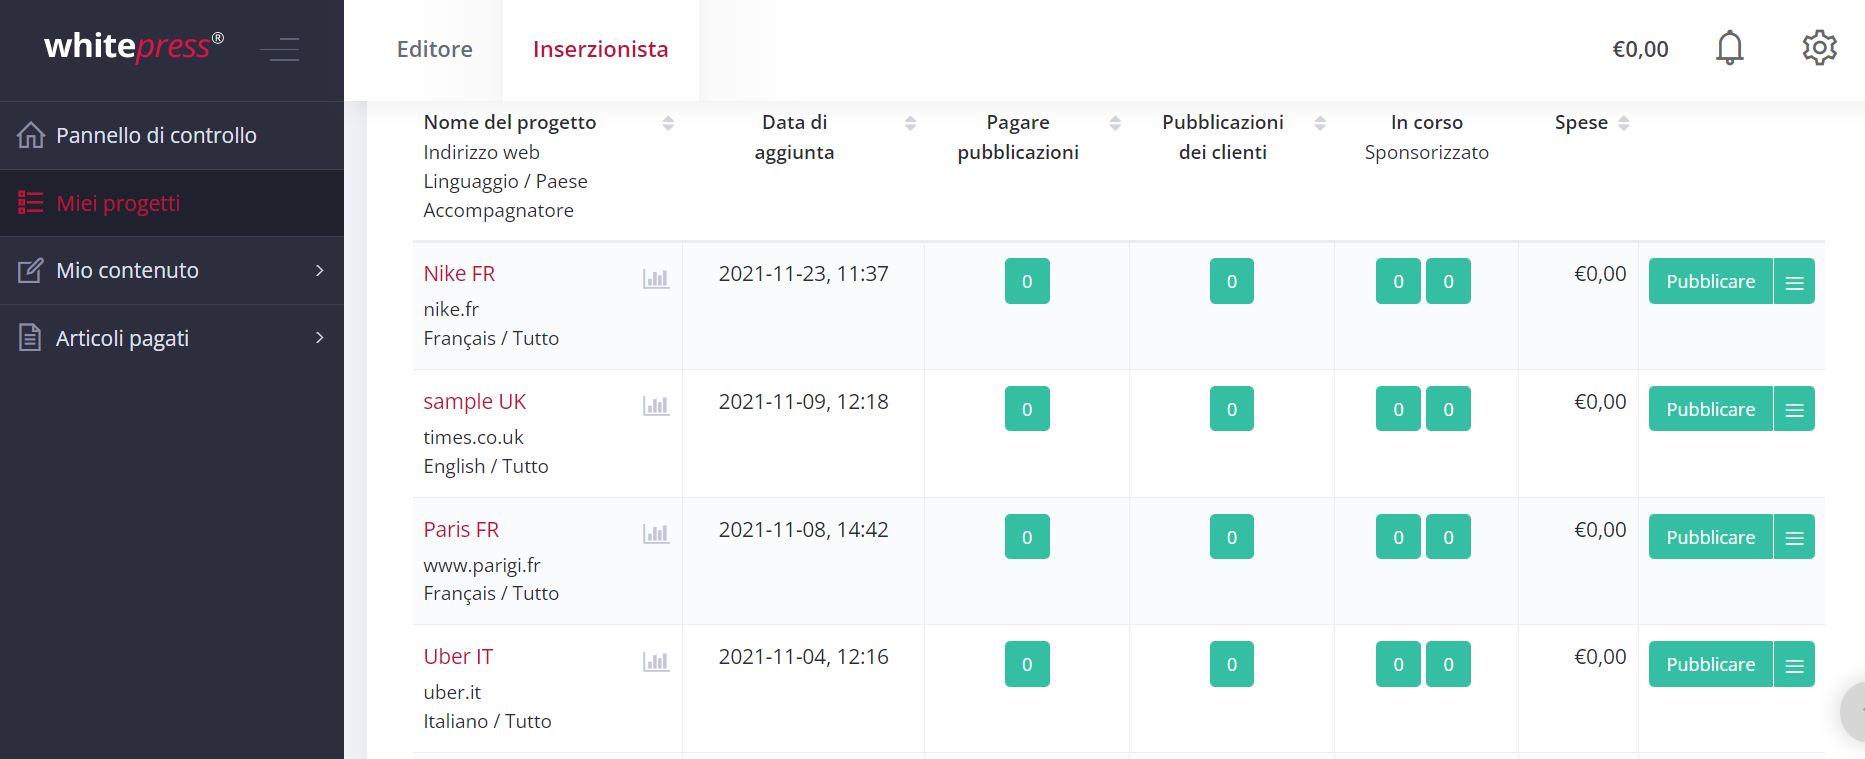Sort by Nome del progetto
The width and height of the screenshot is (1865, 759).
pos(668,123)
